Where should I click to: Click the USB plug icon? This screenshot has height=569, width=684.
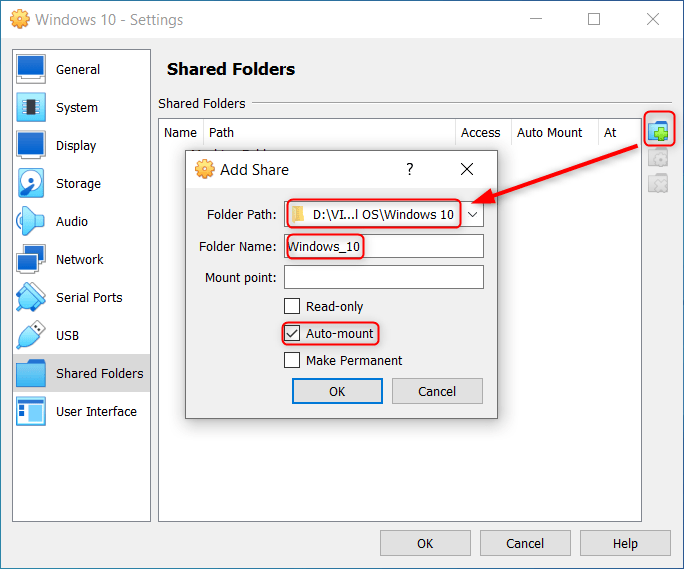pyautogui.click(x=31, y=335)
